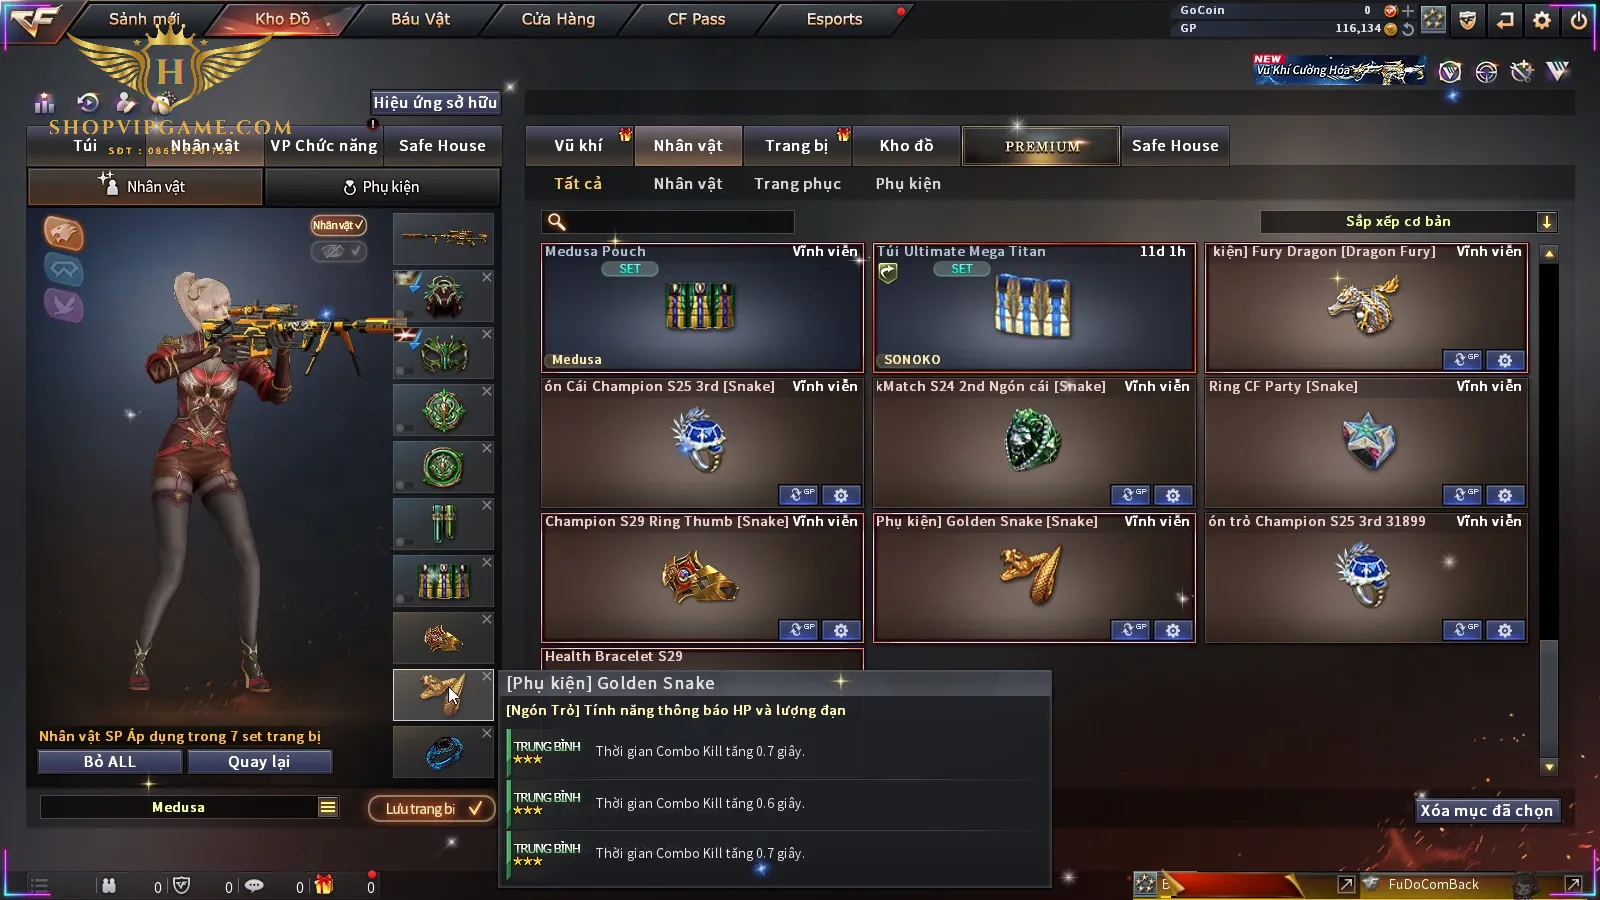Toggle the Nhân vật checkbox above character
Screen dimensions: 1600x900
[338, 225]
